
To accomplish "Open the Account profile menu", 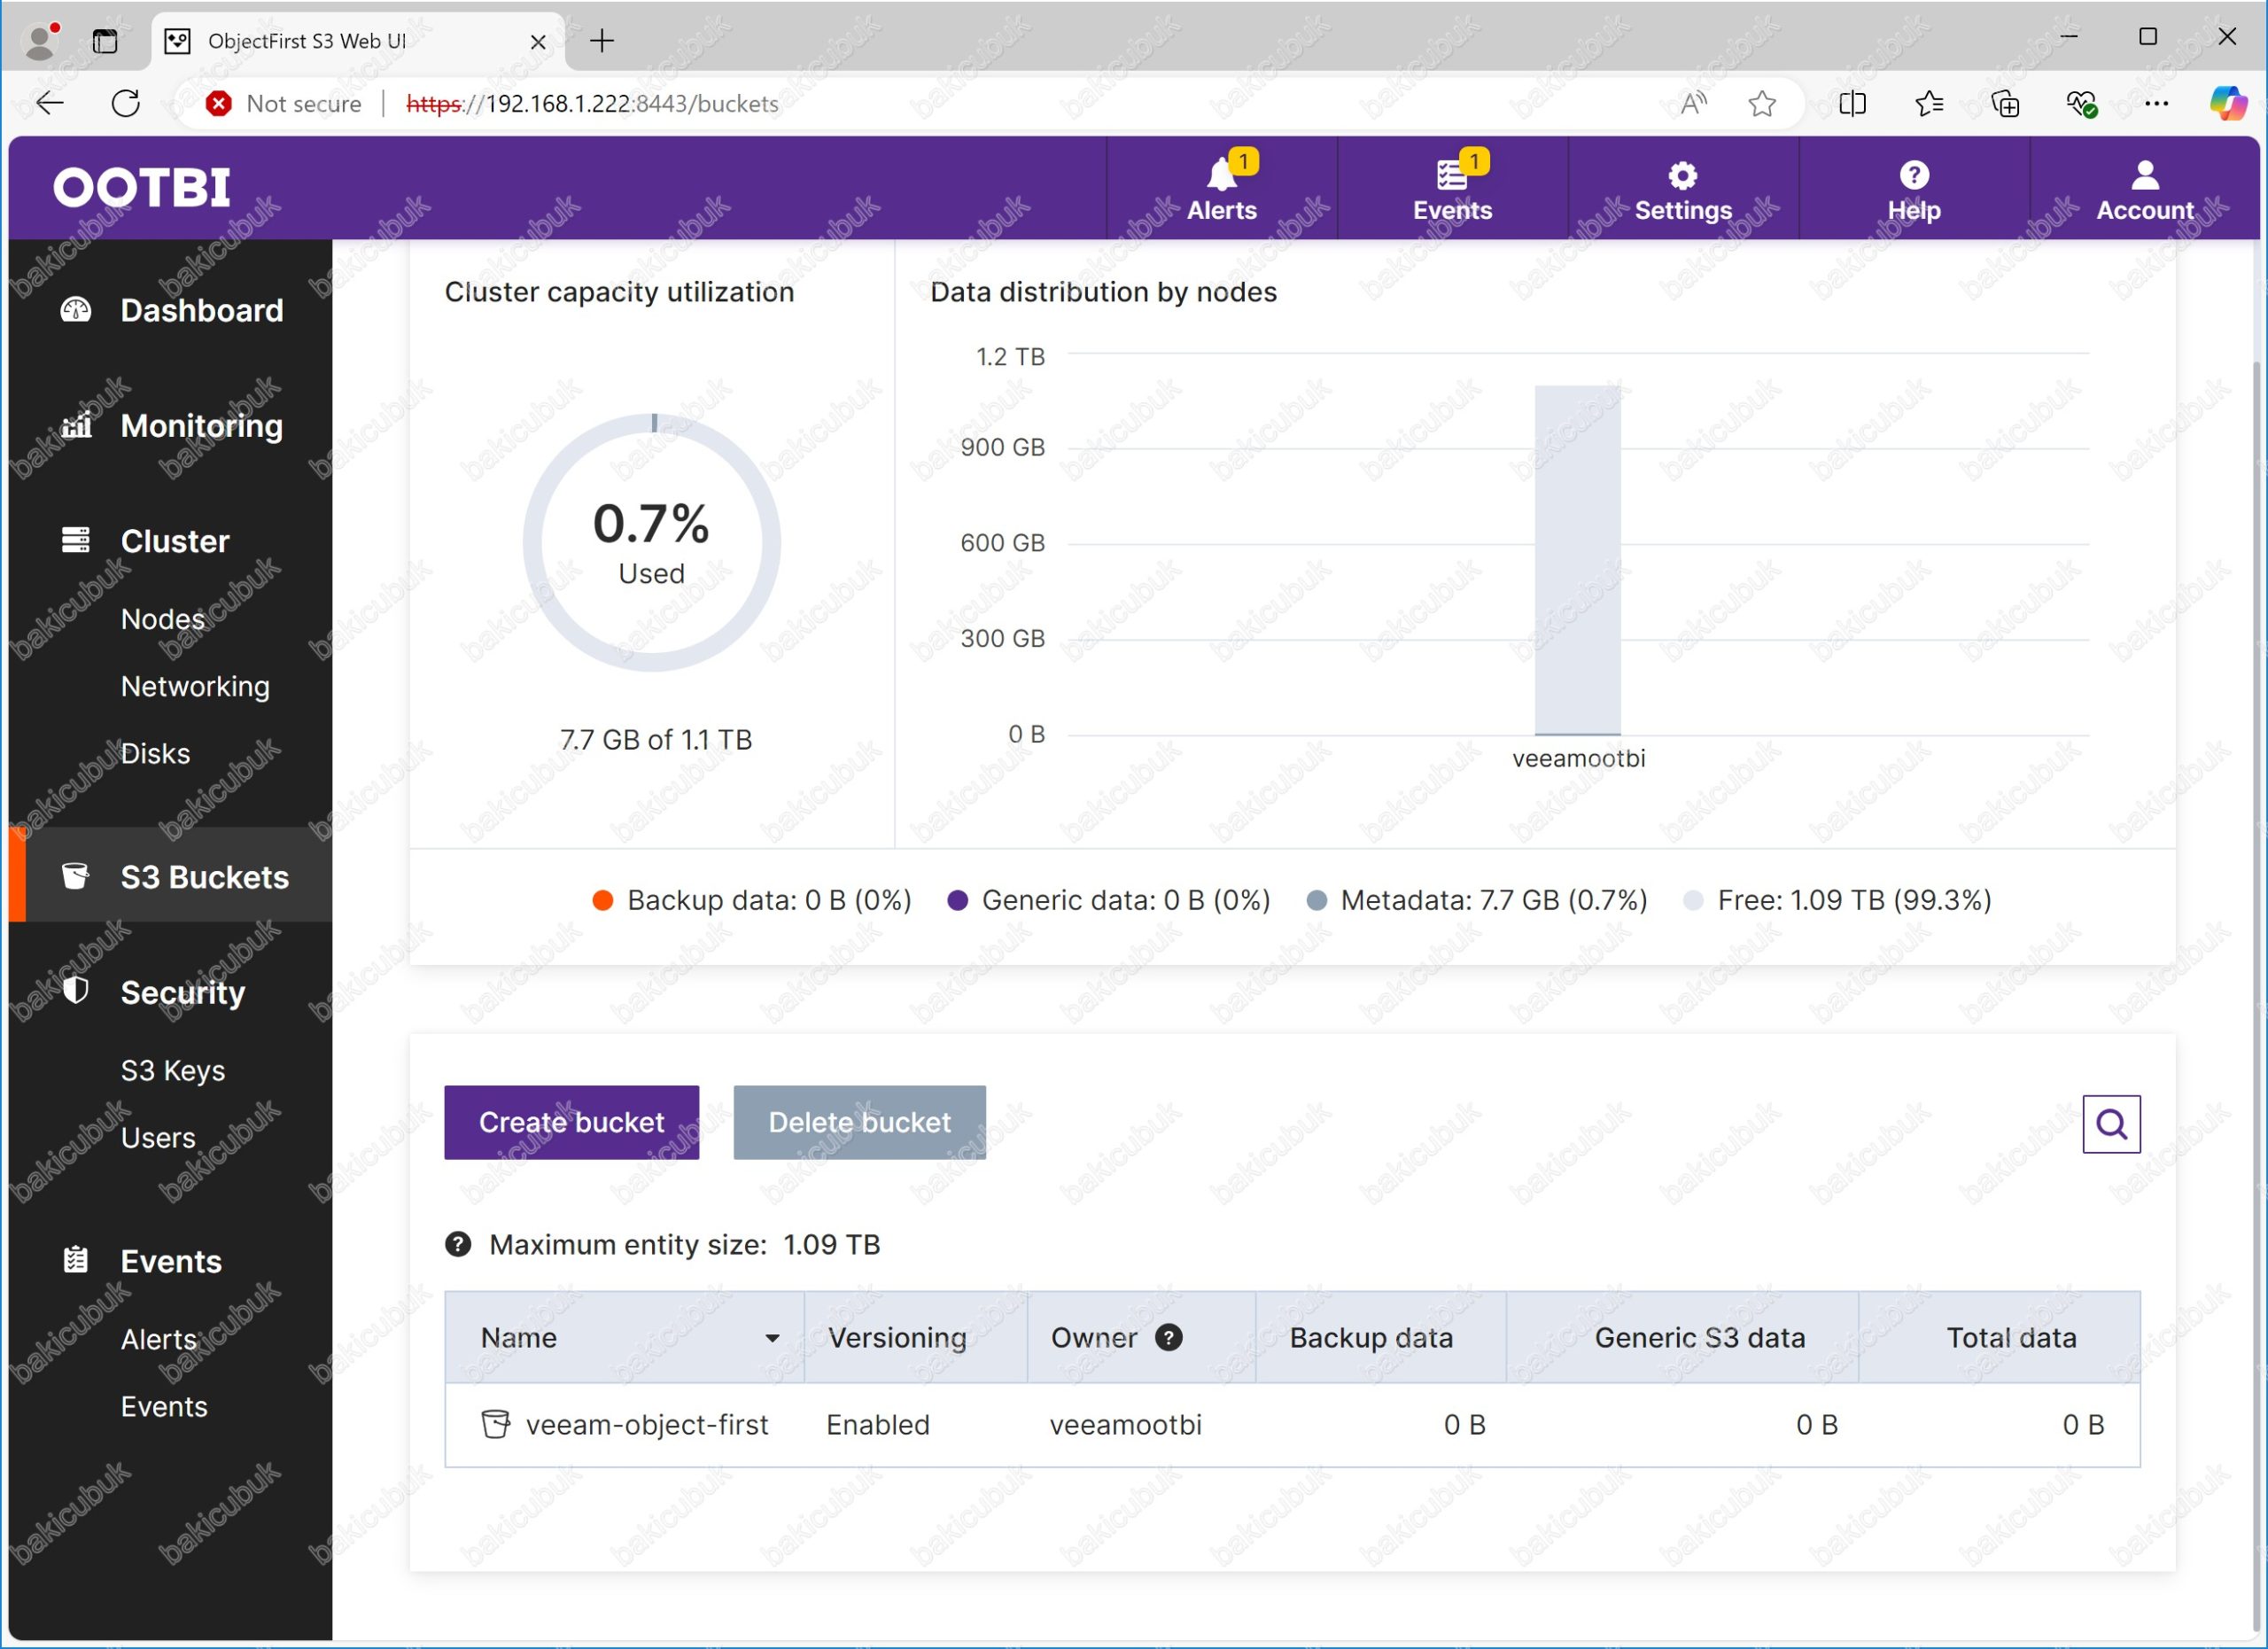I will tap(2145, 188).
